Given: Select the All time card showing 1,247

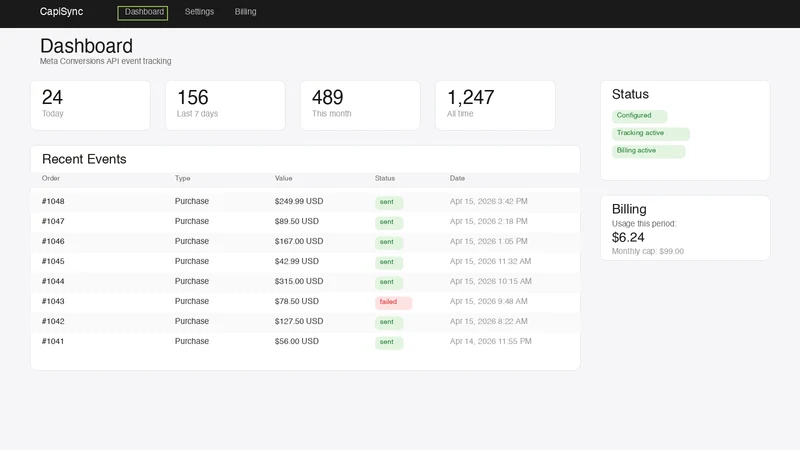Looking at the screenshot, I should (495, 105).
